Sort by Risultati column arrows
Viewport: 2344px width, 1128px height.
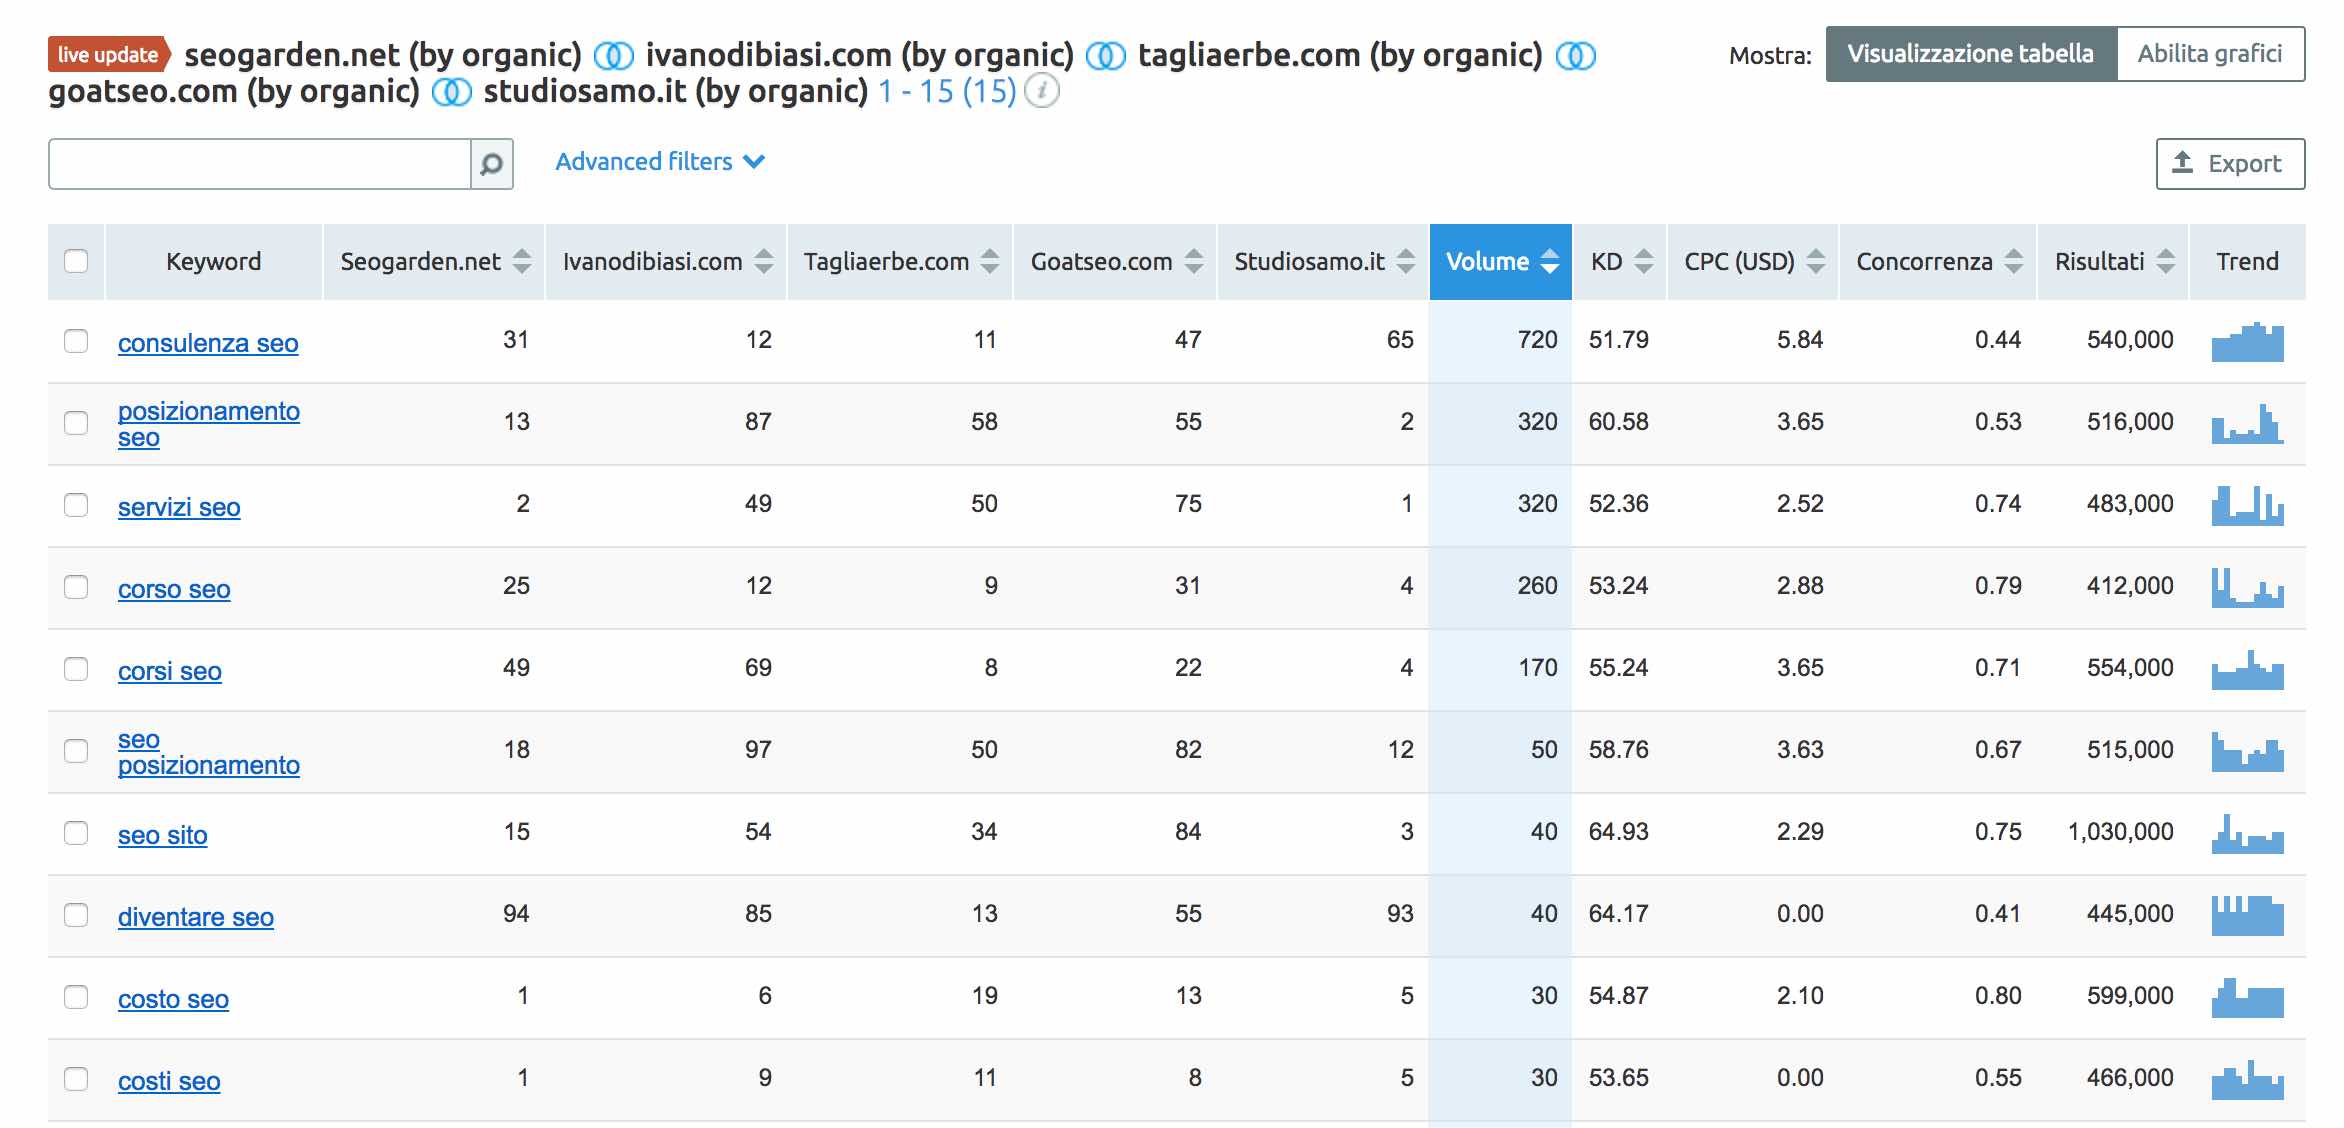[x=2166, y=262]
